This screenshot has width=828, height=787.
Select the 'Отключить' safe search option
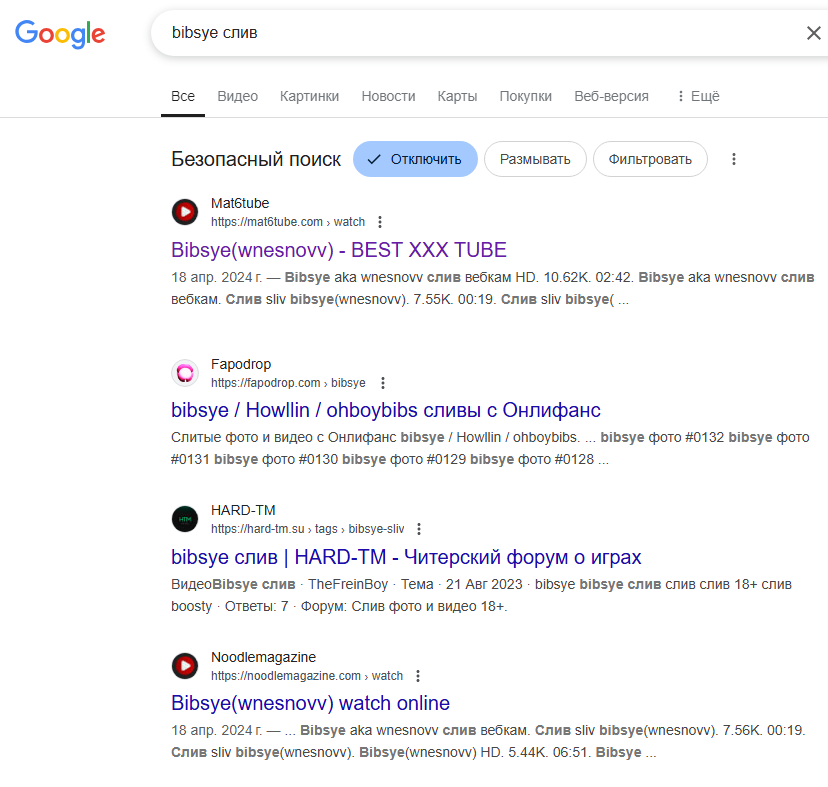click(x=415, y=159)
